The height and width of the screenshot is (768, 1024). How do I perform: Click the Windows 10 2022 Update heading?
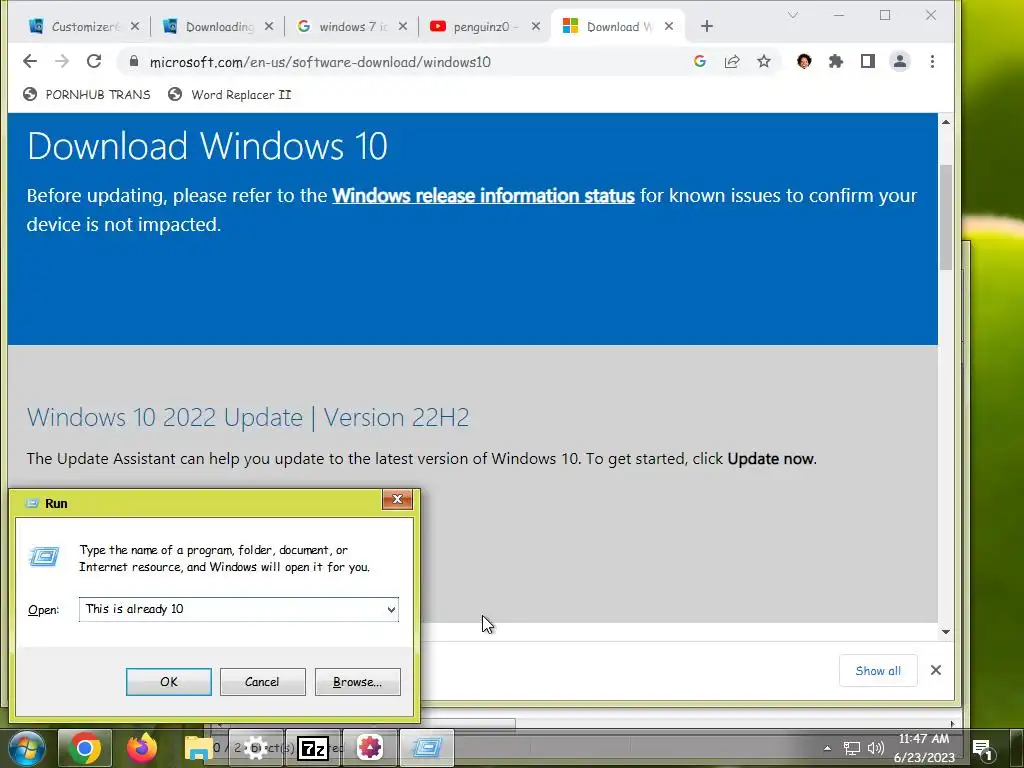pyautogui.click(x=248, y=417)
